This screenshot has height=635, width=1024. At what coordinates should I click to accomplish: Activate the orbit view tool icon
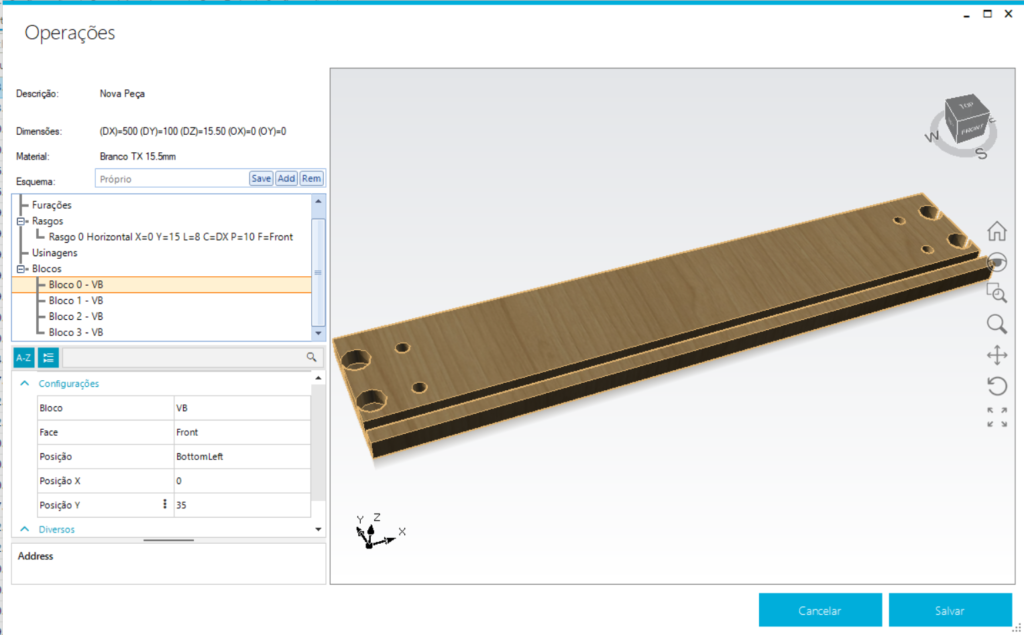click(997, 263)
